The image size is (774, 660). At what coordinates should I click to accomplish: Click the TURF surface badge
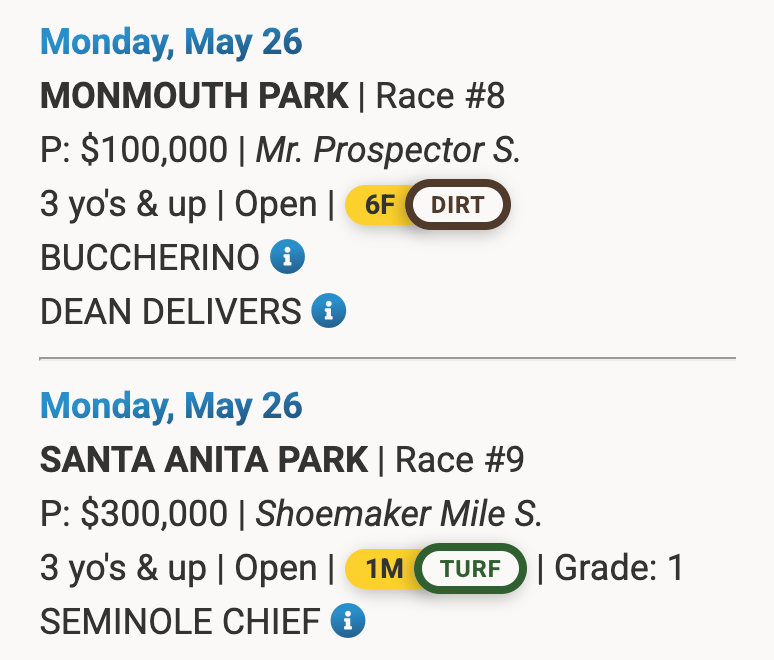pyautogui.click(x=470, y=568)
